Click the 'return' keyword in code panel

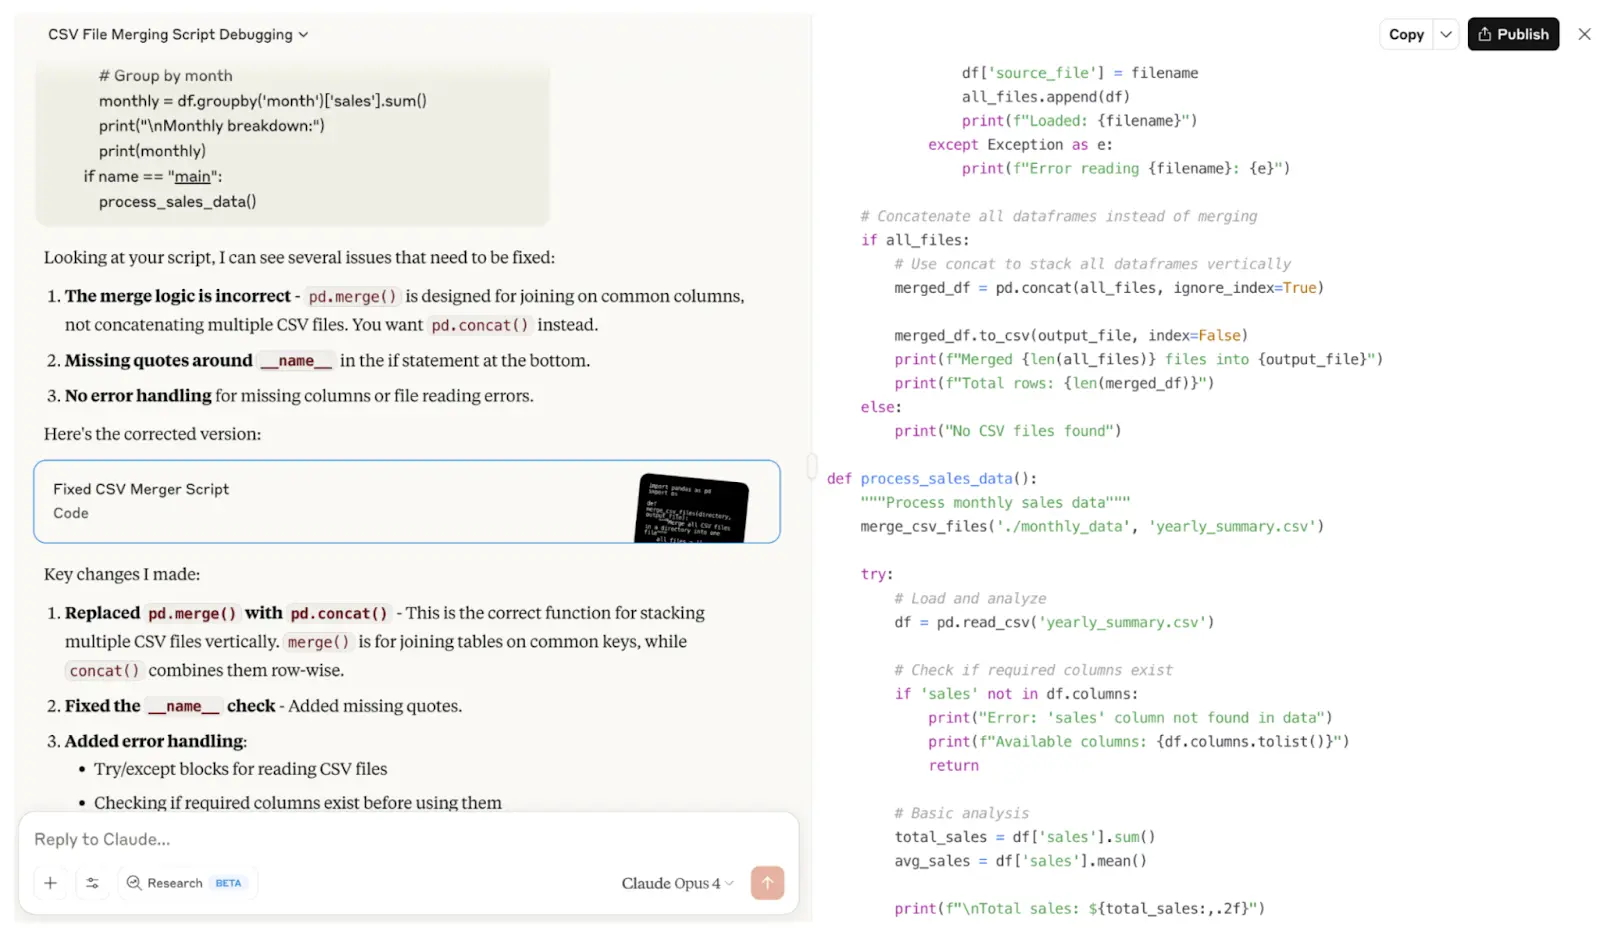953,766
